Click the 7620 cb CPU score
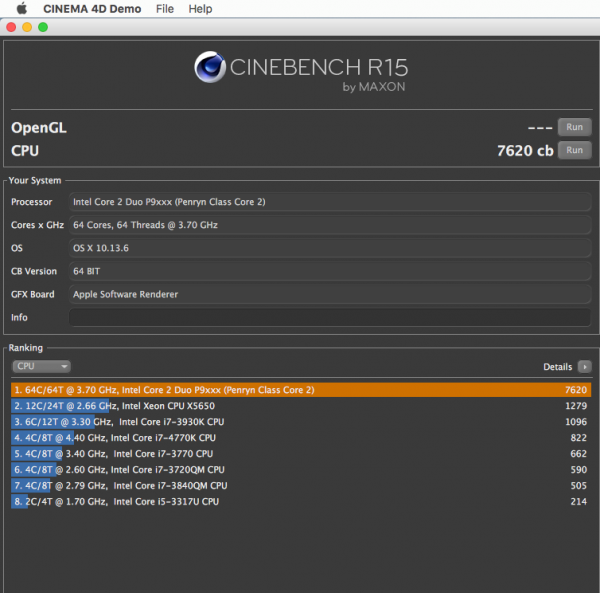Viewport: 600px width, 593px height. click(x=525, y=151)
